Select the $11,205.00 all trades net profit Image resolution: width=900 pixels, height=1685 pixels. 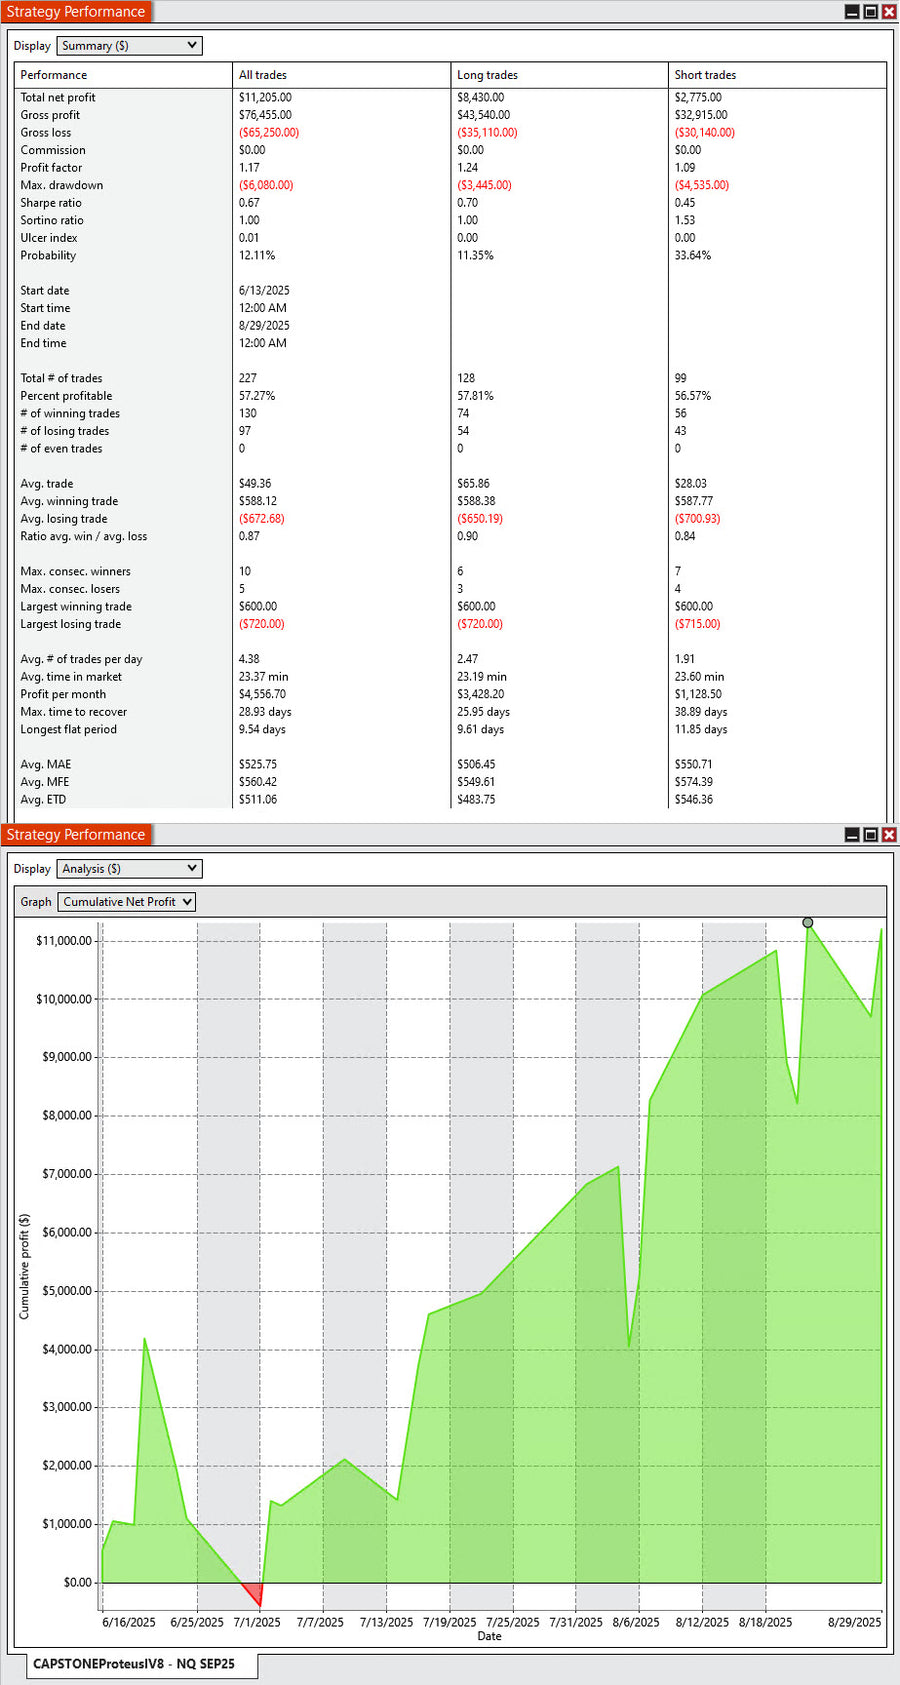265,98
